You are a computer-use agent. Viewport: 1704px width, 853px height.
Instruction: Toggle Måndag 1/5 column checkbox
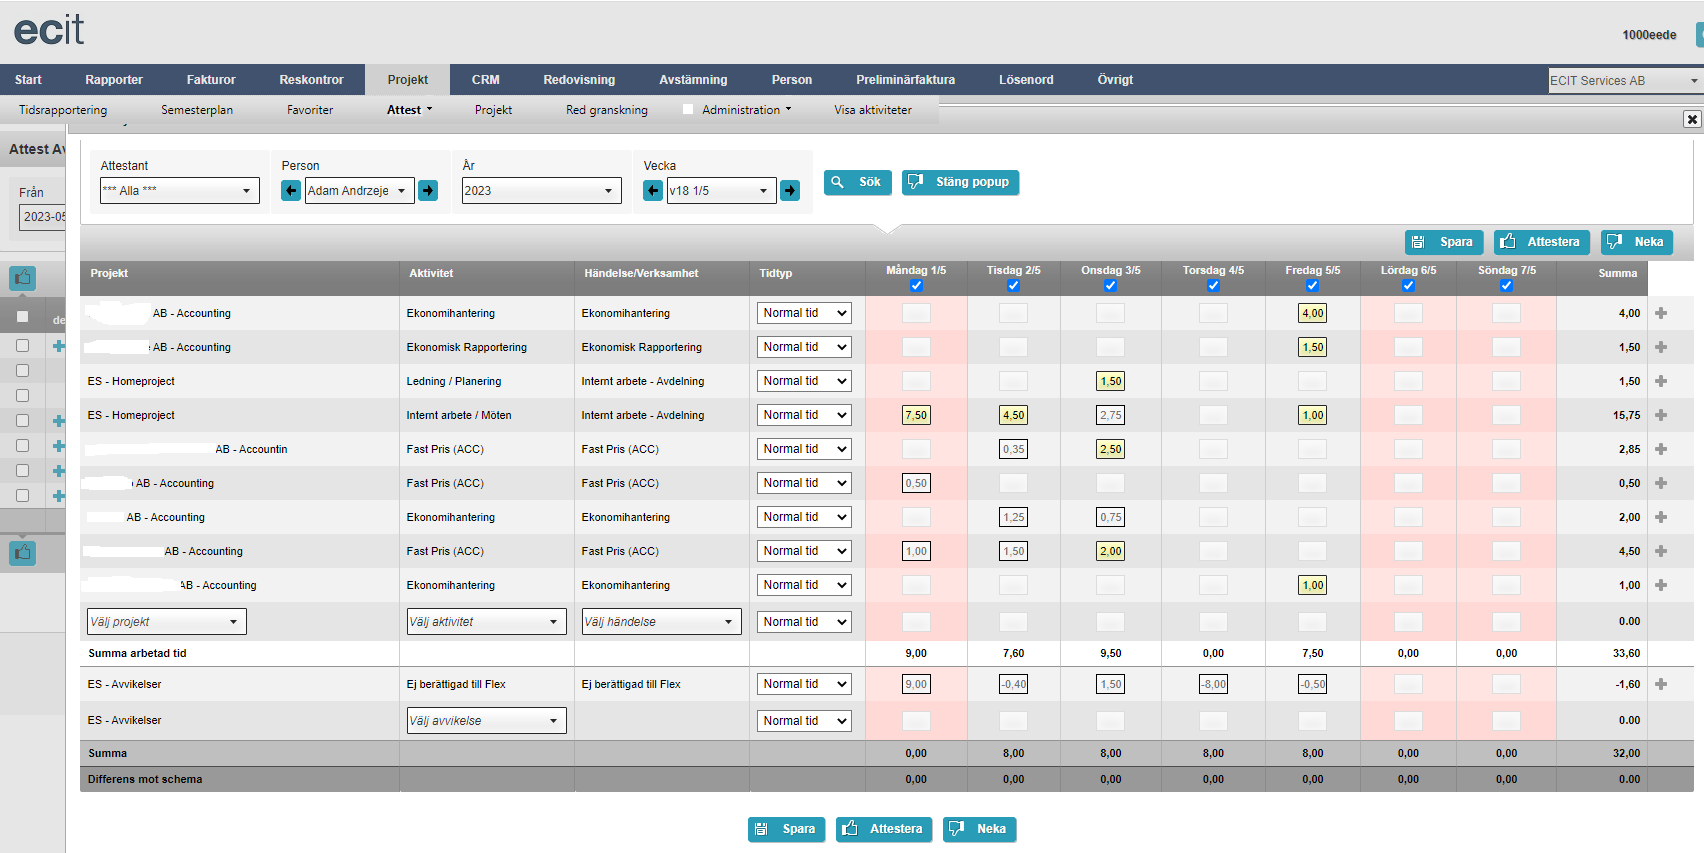(916, 286)
